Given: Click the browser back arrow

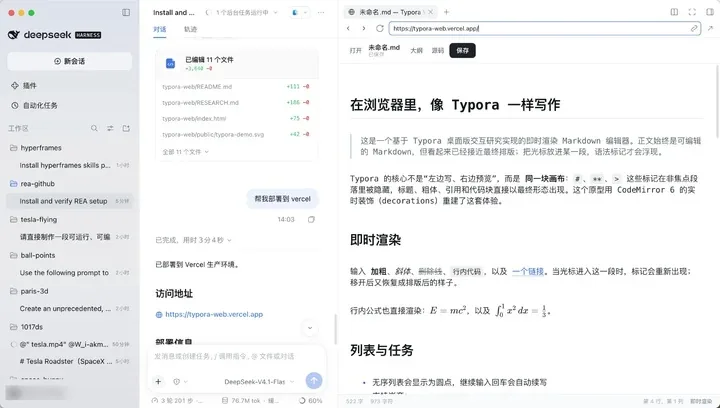Looking at the screenshot, I should tap(348, 28).
